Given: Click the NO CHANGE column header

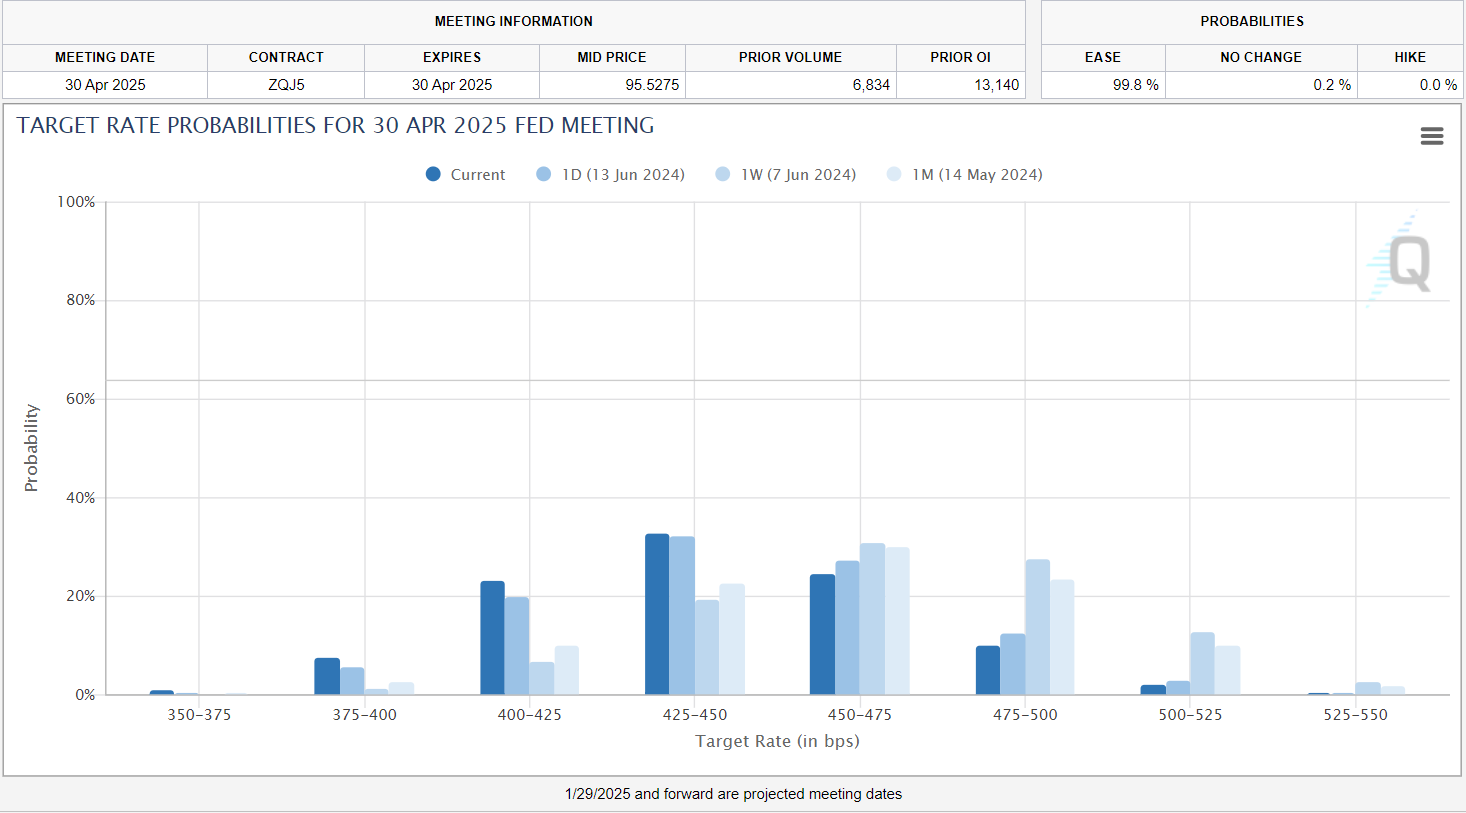Looking at the screenshot, I should click(x=1260, y=57).
